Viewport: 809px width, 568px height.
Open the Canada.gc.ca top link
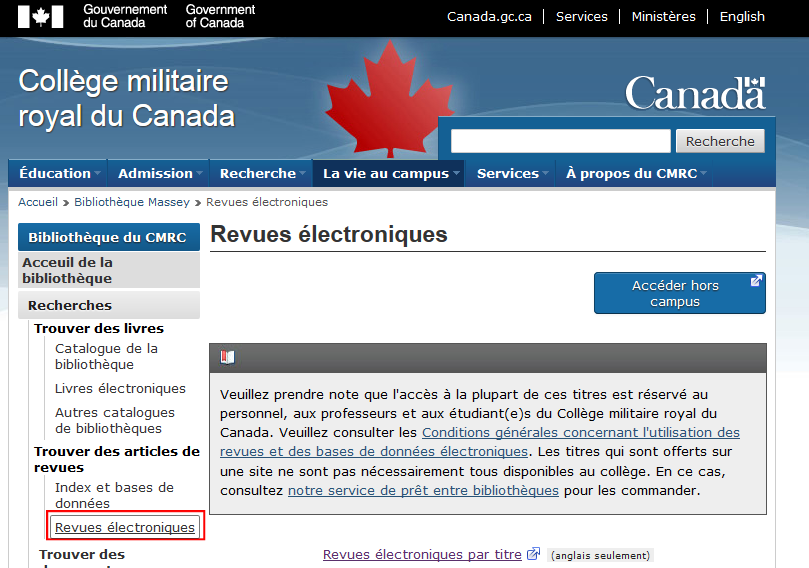(489, 17)
